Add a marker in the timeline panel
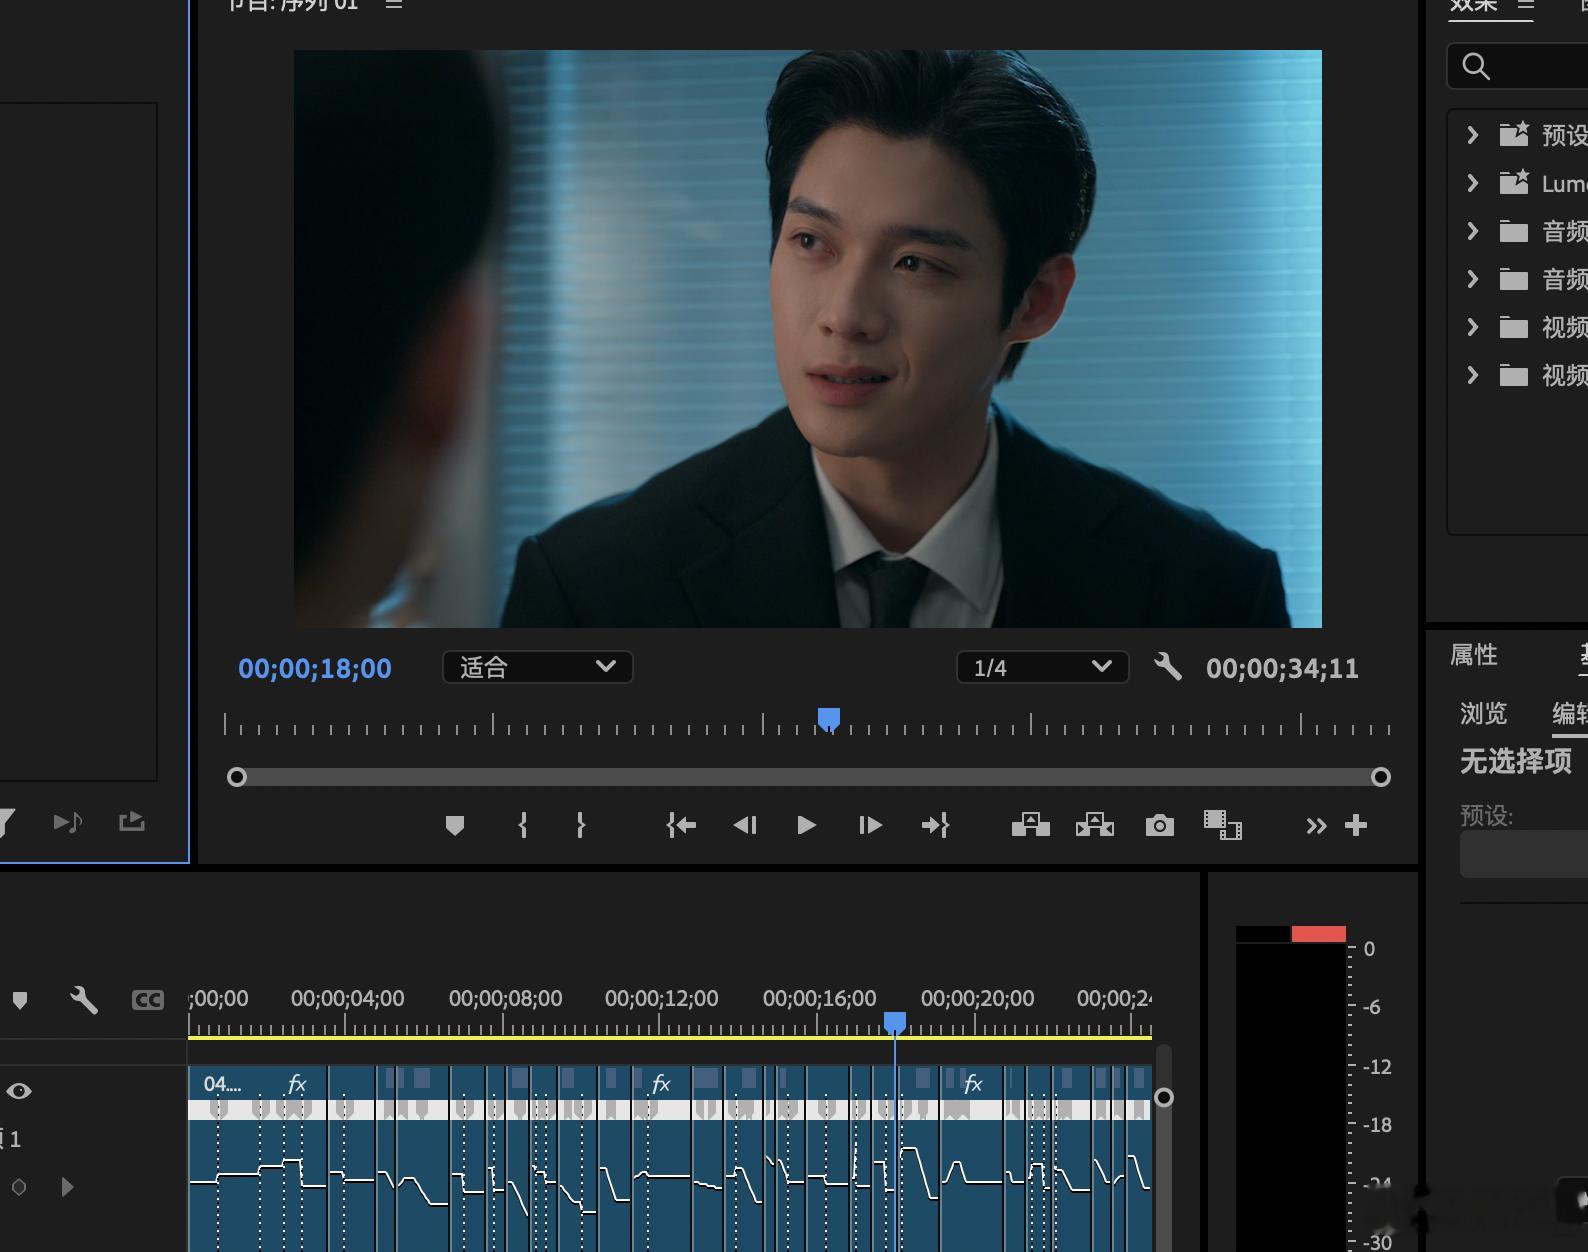Screen dimensions: 1588x1252 (20, 1000)
